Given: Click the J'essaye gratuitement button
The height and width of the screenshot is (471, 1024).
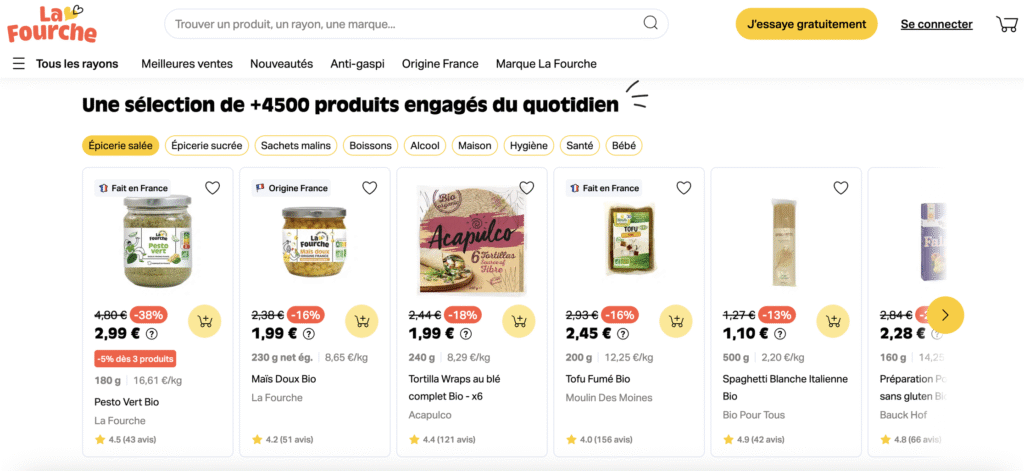Looking at the screenshot, I should tap(806, 24).
